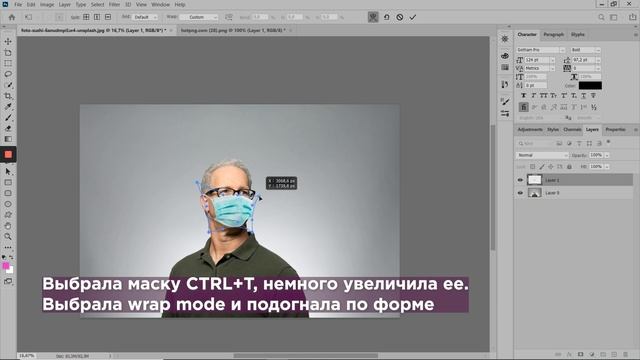
Task: Open the Color panel palette icon
Action: (505, 56)
